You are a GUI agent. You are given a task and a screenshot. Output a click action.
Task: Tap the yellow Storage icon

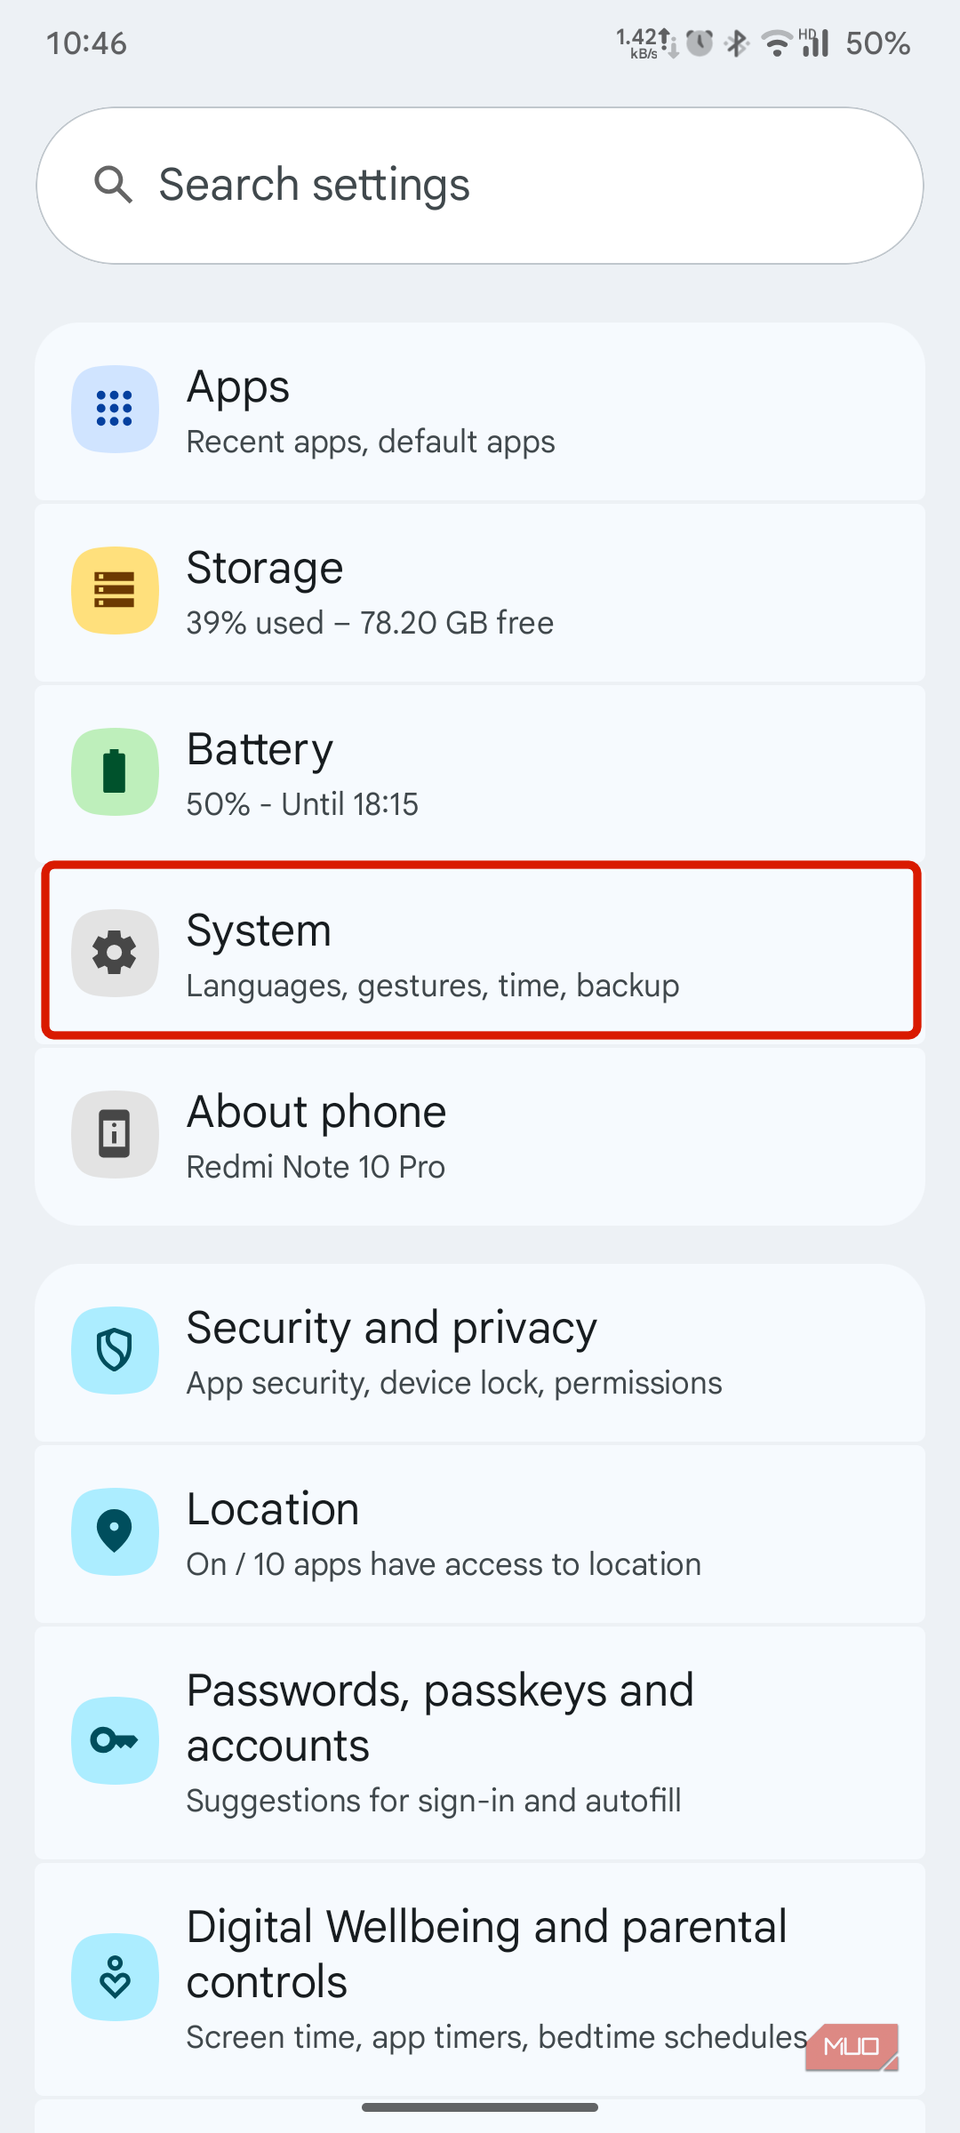coord(115,590)
